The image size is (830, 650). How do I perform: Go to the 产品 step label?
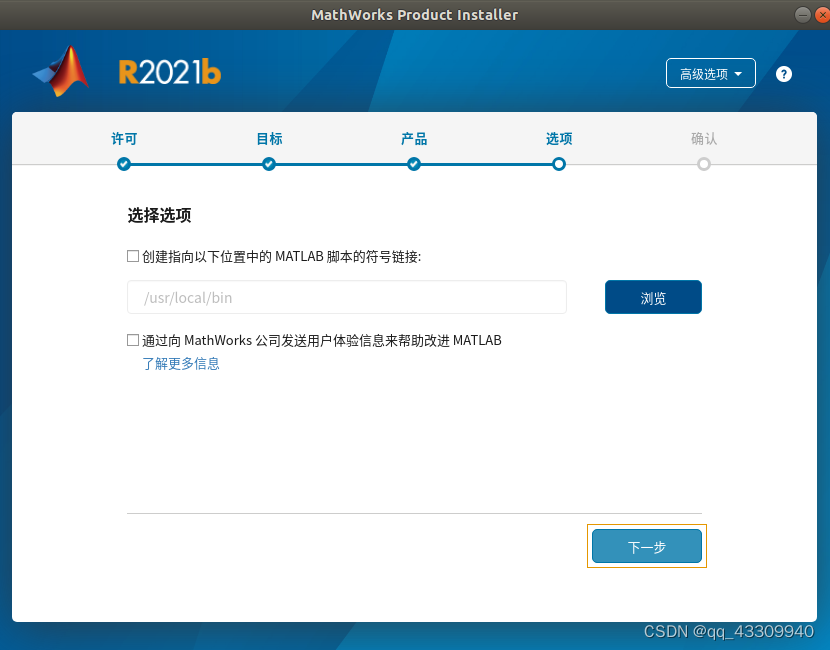click(414, 139)
